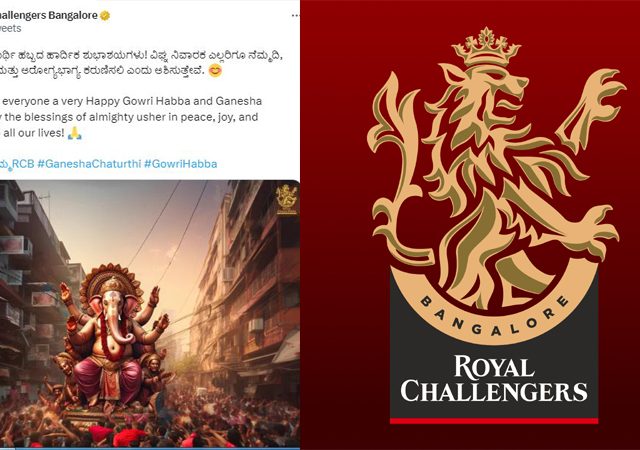The height and width of the screenshot is (450, 640).
Task: Click the folded hands emoji after 'lives!'
Action: (x=75, y=133)
